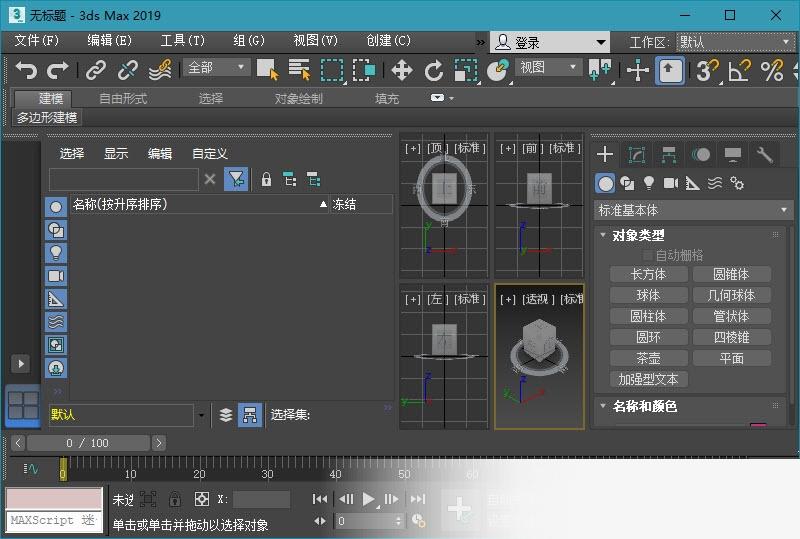Open the 默认 layer dropdown arrow
The height and width of the screenshot is (539, 800).
coord(201,415)
